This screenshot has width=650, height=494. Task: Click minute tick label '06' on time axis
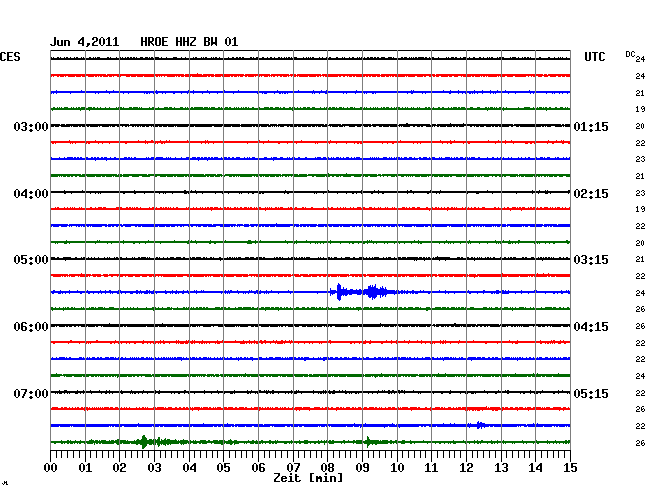click(258, 468)
